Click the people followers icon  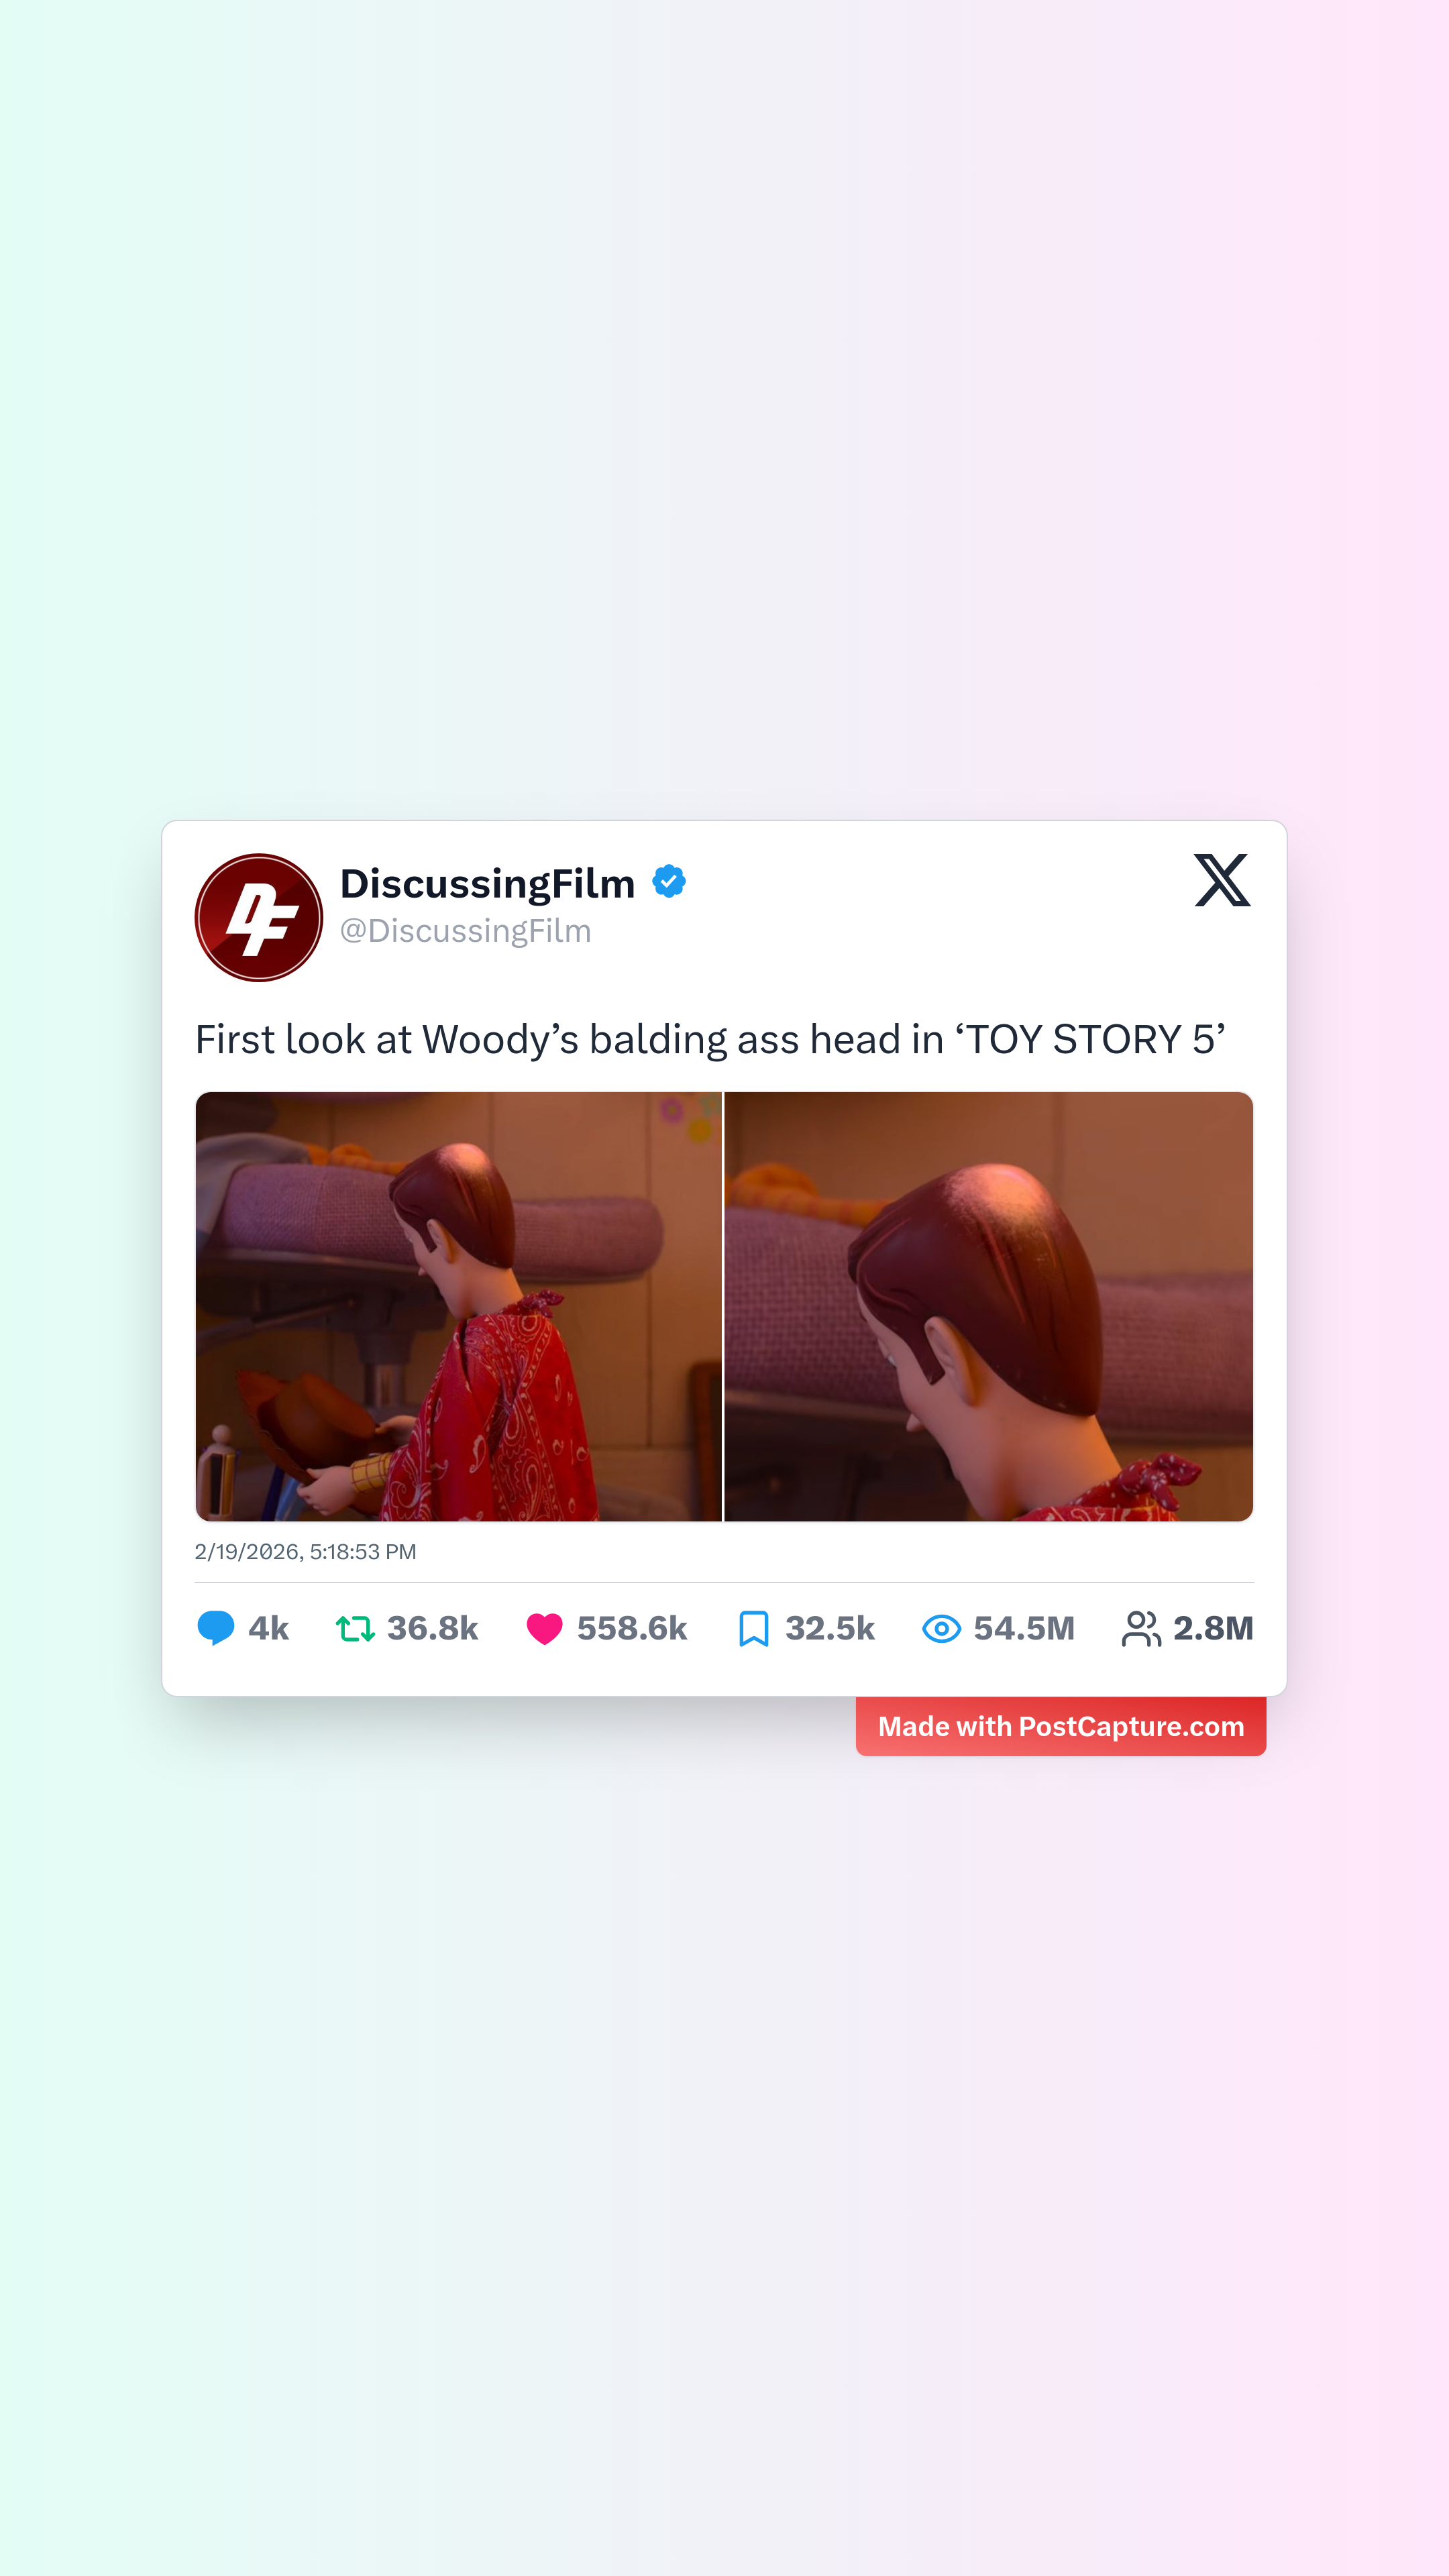click(1141, 1629)
